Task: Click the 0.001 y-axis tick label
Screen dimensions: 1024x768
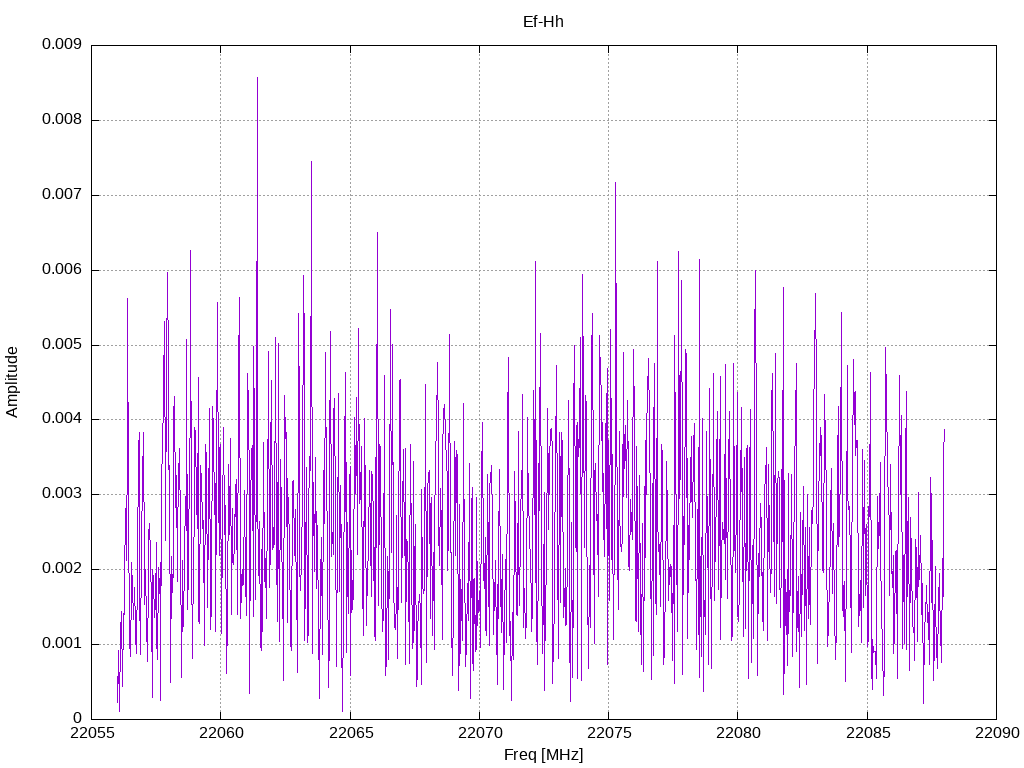Action: click(62, 644)
